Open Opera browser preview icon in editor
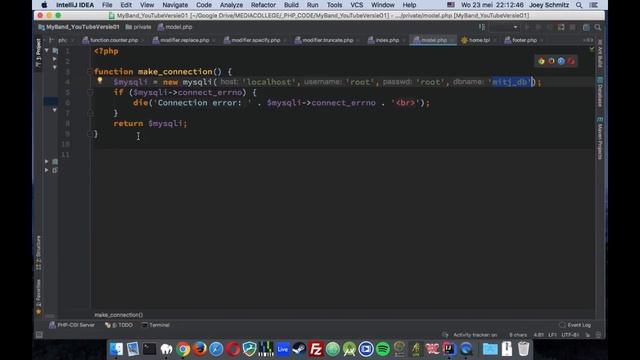 [571, 61]
